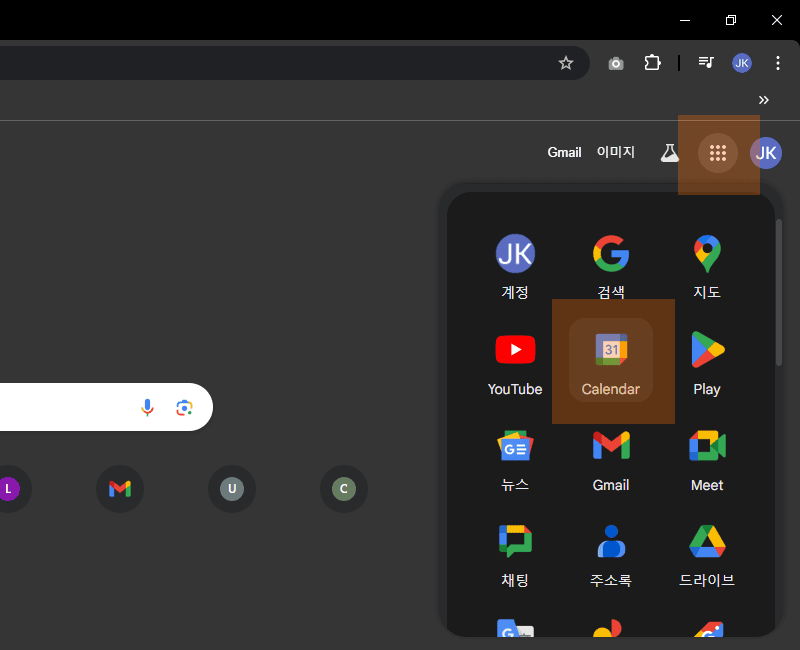Open the 지도 Maps app
This screenshot has height=650, width=800.
coord(707,265)
